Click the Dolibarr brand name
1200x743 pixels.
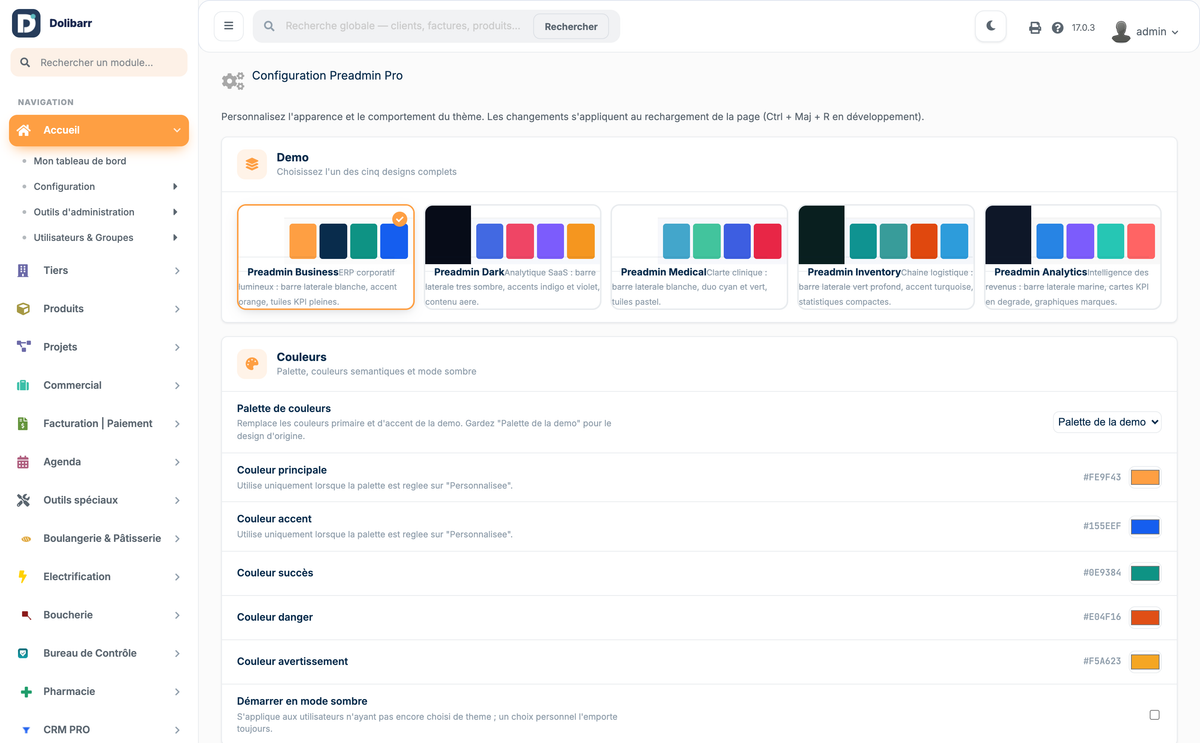pos(70,23)
